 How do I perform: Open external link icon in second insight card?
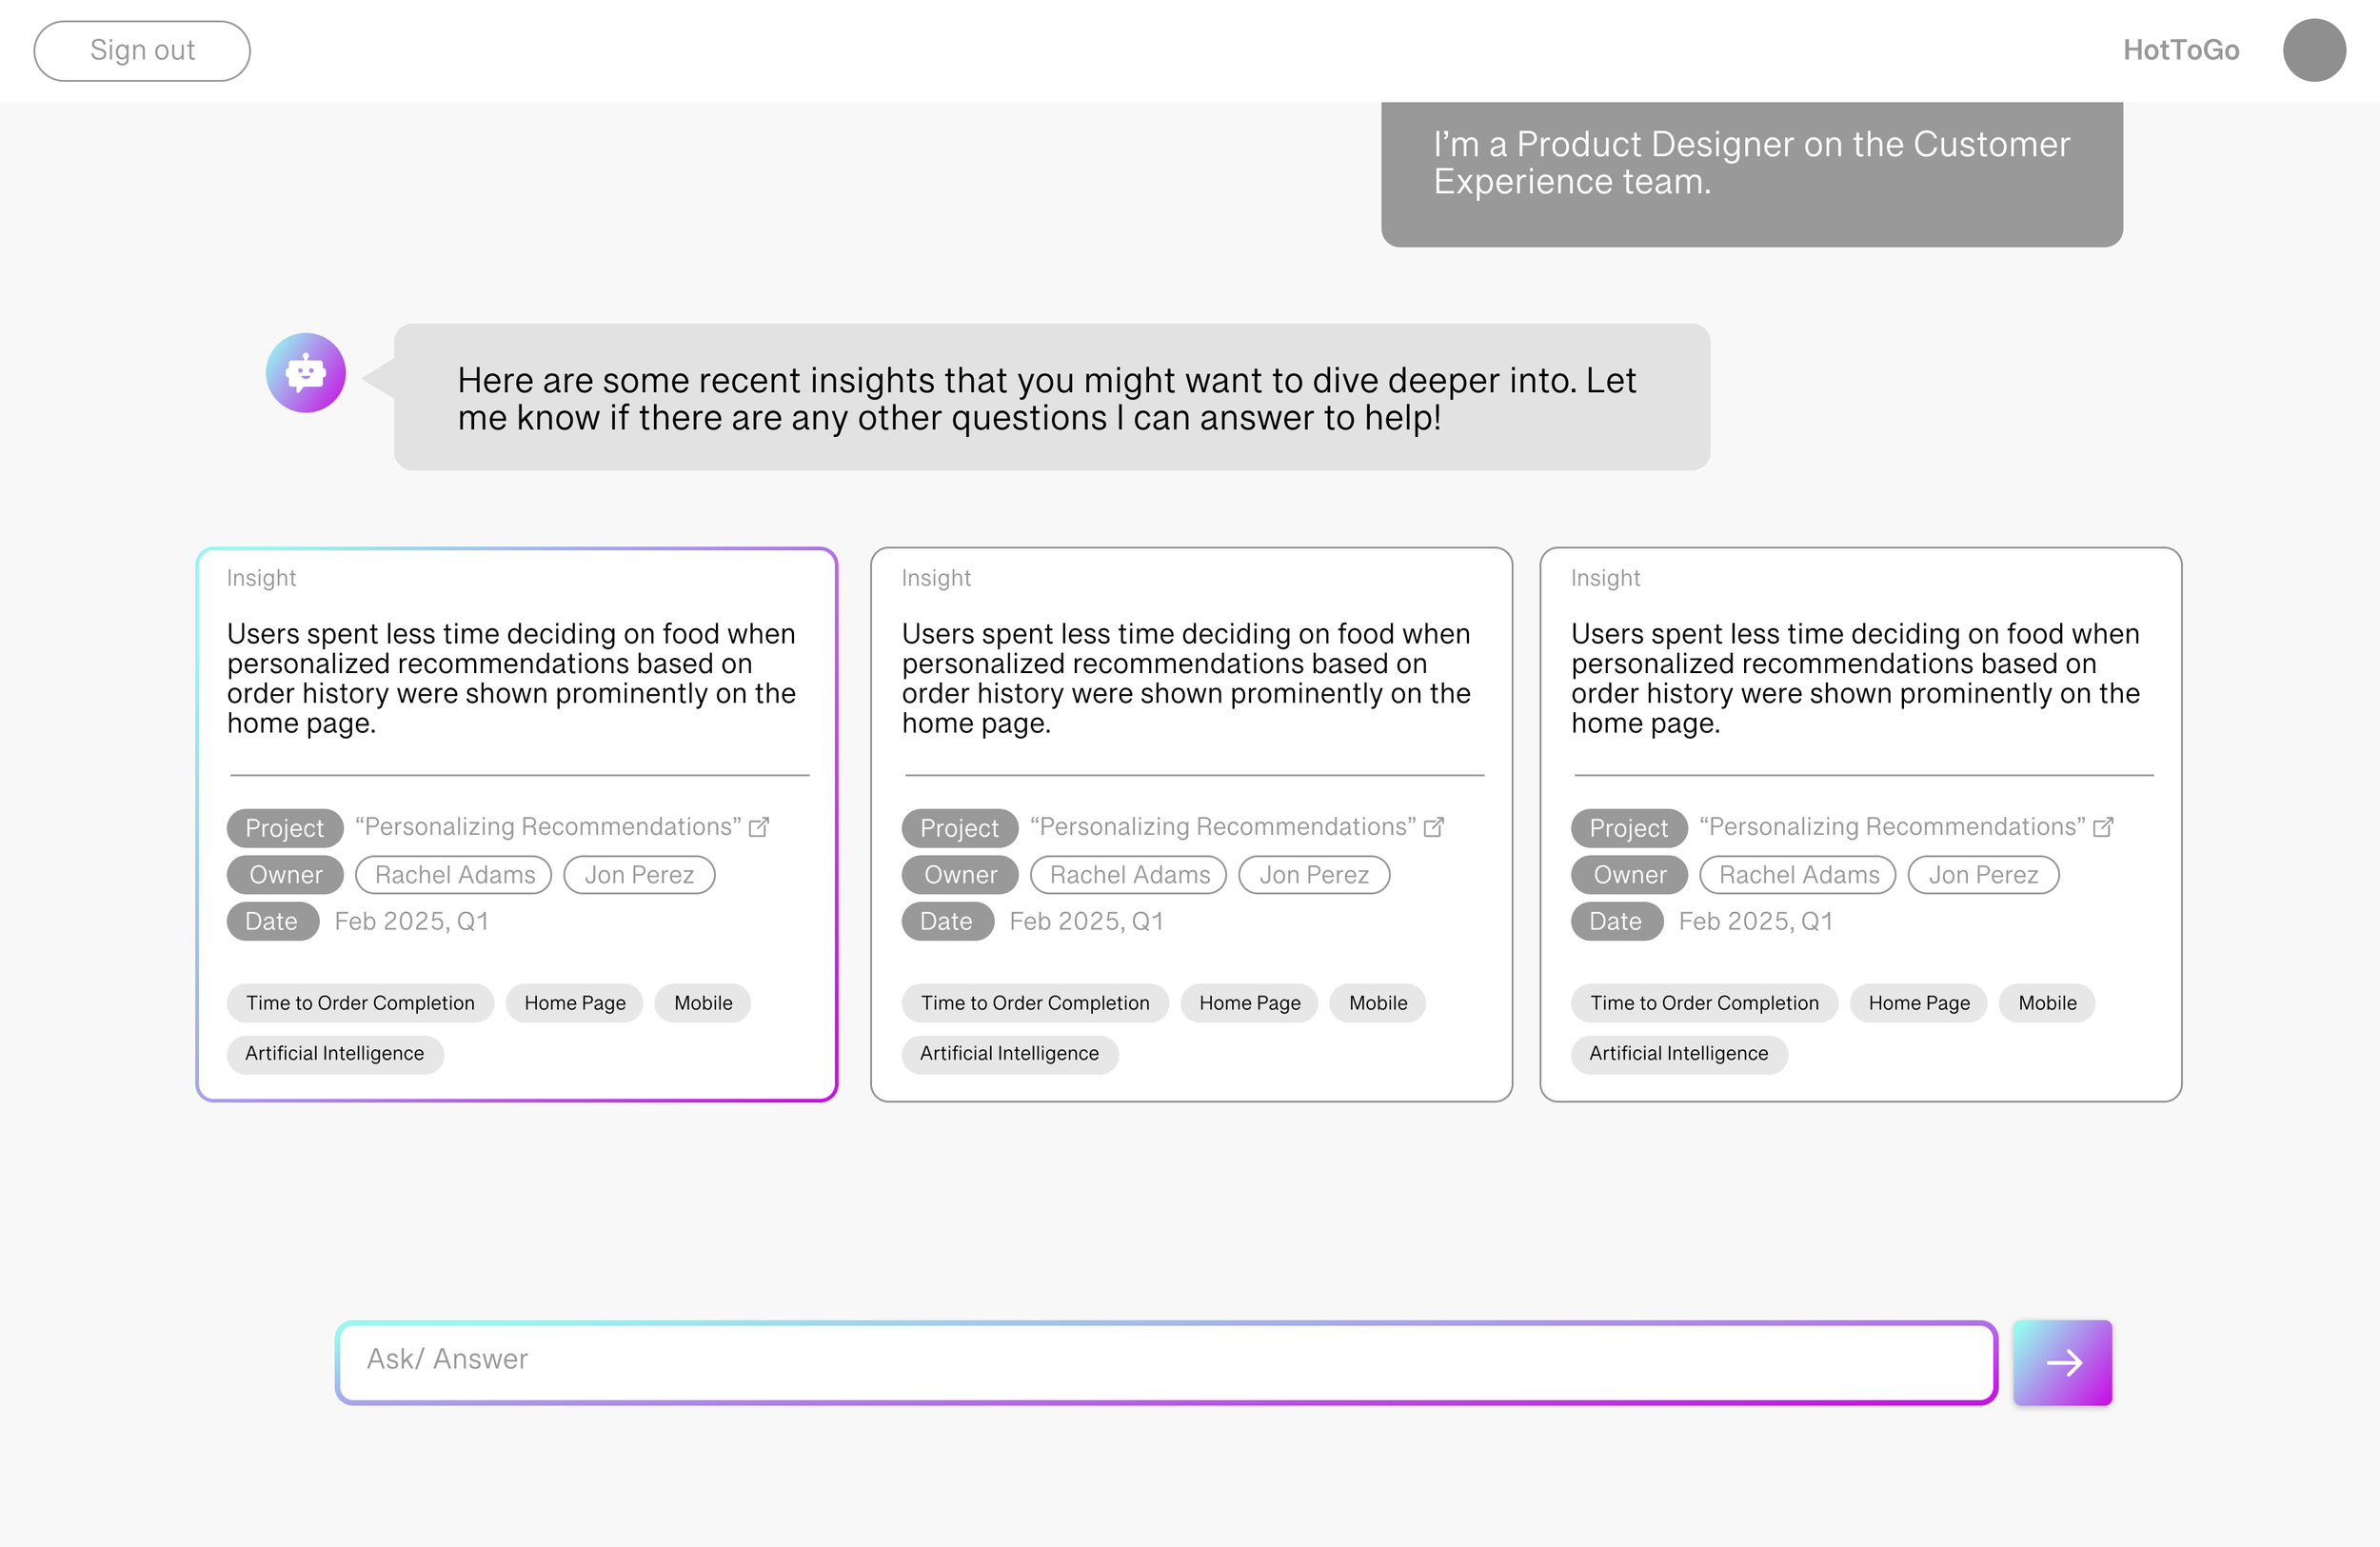click(x=1434, y=827)
